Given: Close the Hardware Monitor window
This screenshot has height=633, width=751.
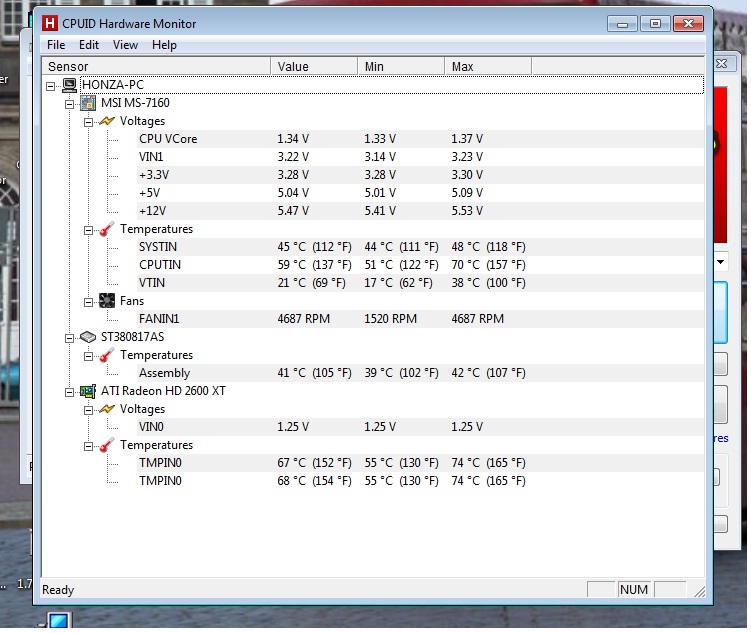Looking at the screenshot, I should [688, 23].
